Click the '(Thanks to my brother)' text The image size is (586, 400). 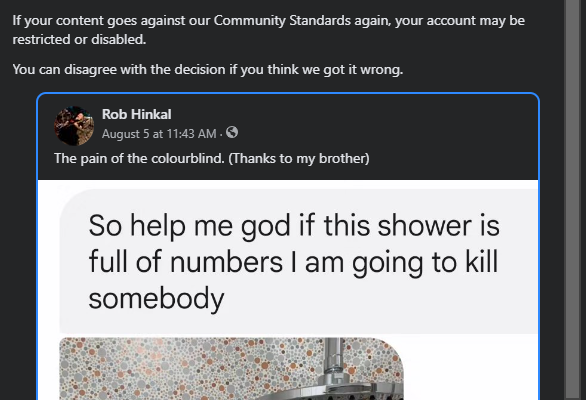pyautogui.click(x=299, y=158)
